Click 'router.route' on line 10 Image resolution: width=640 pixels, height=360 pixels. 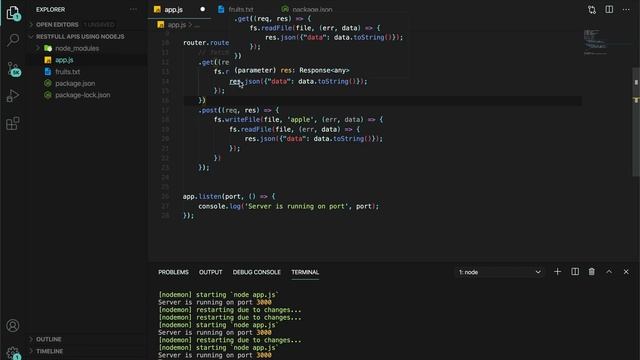click(206, 43)
